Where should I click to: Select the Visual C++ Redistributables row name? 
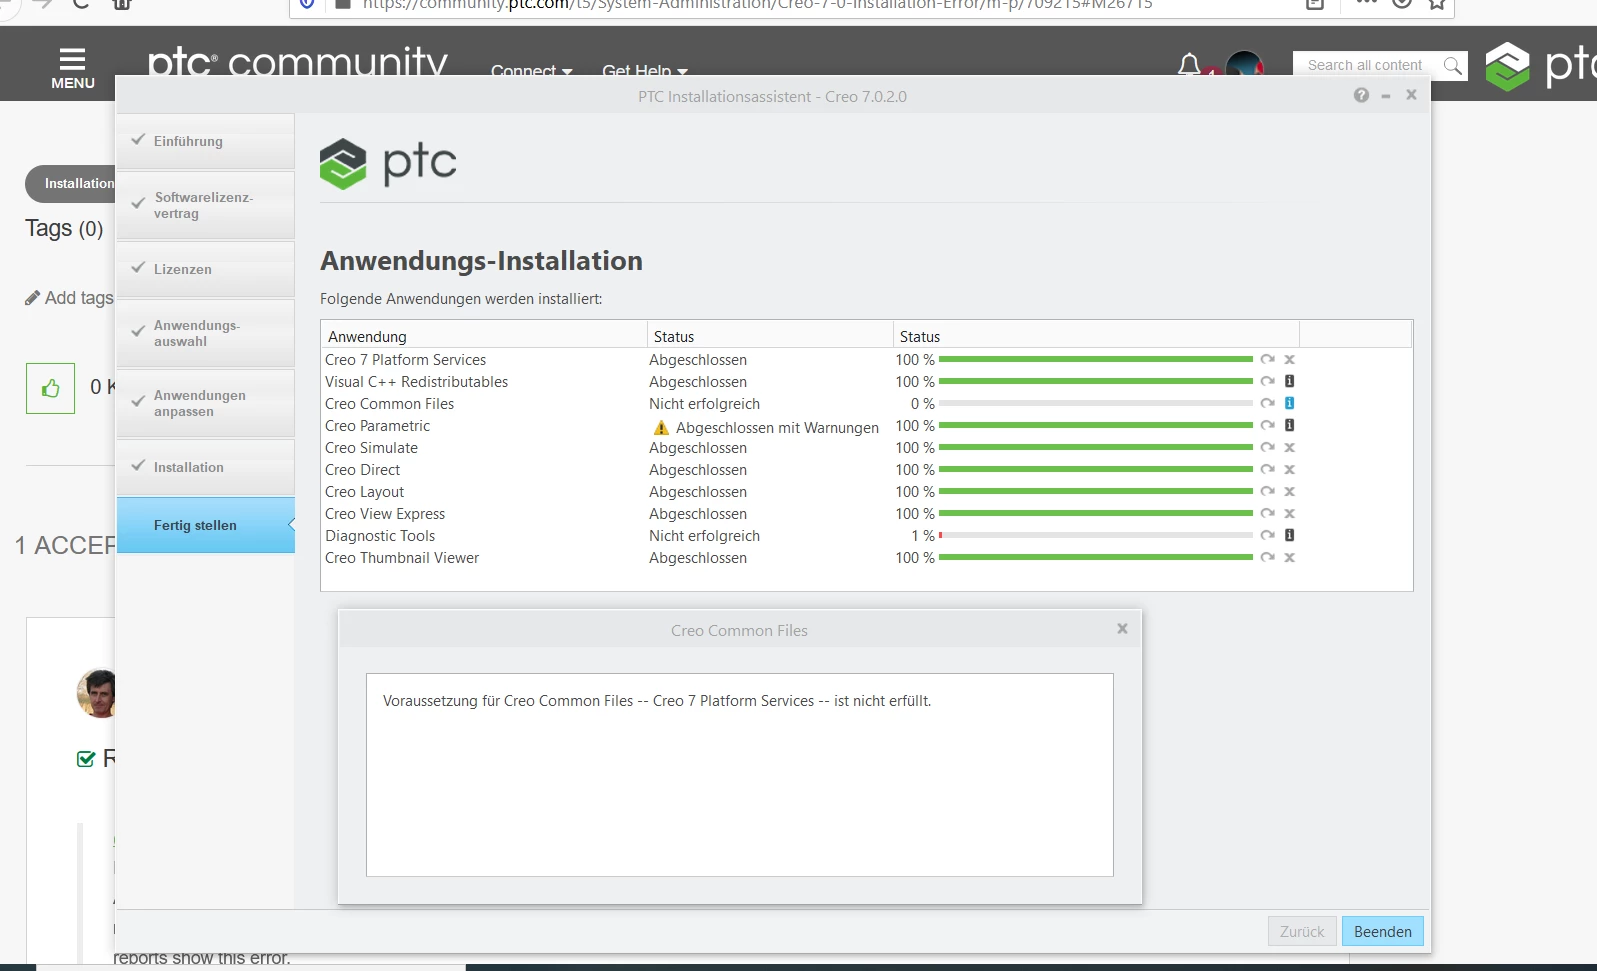[416, 382]
